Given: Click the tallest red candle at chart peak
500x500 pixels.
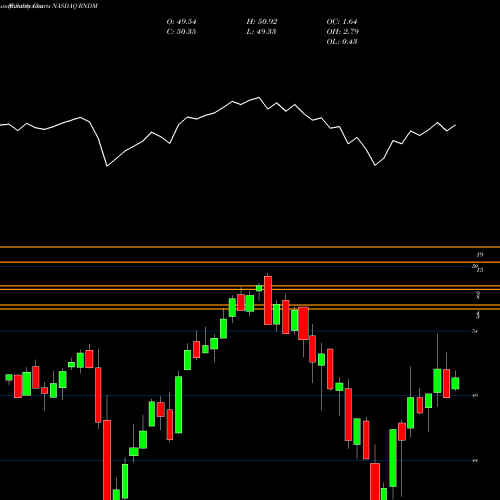Looking at the screenshot, I should pyautogui.click(x=268, y=300).
